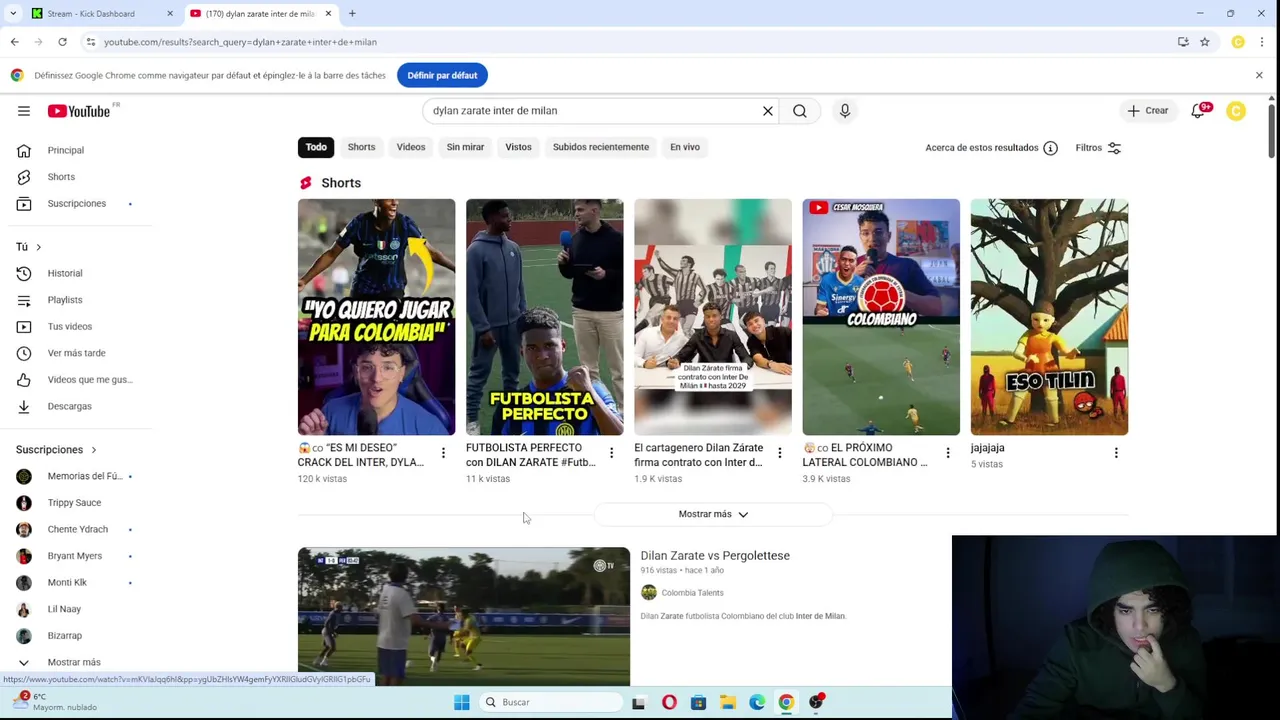Viewport: 1280px width, 720px height.
Task: Select the 'En vivo' filter chip
Action: 685,147
